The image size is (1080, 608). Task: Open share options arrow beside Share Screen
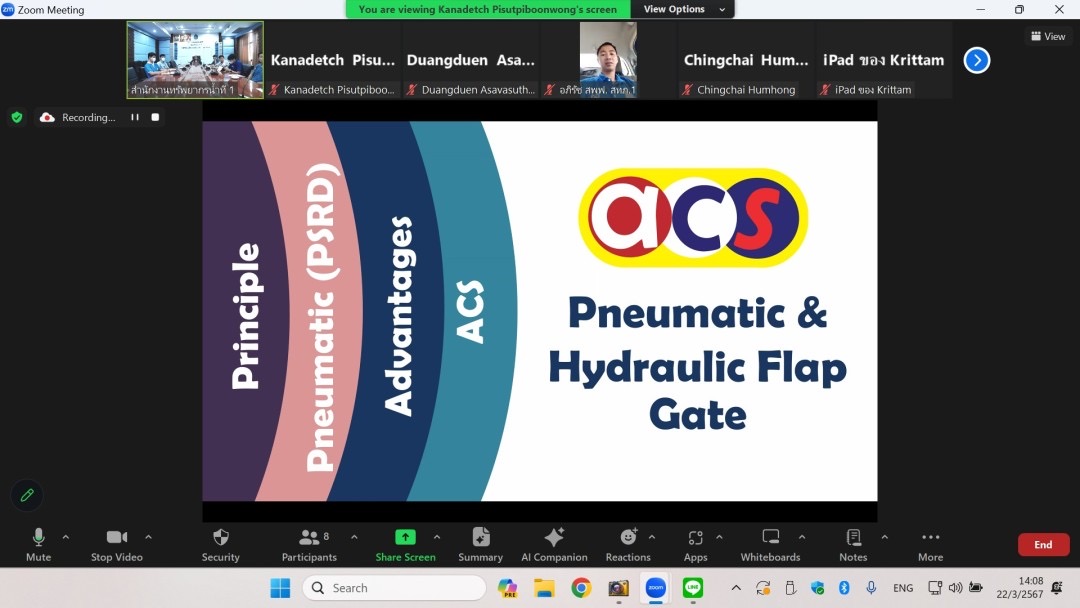(x=437, y=537)
